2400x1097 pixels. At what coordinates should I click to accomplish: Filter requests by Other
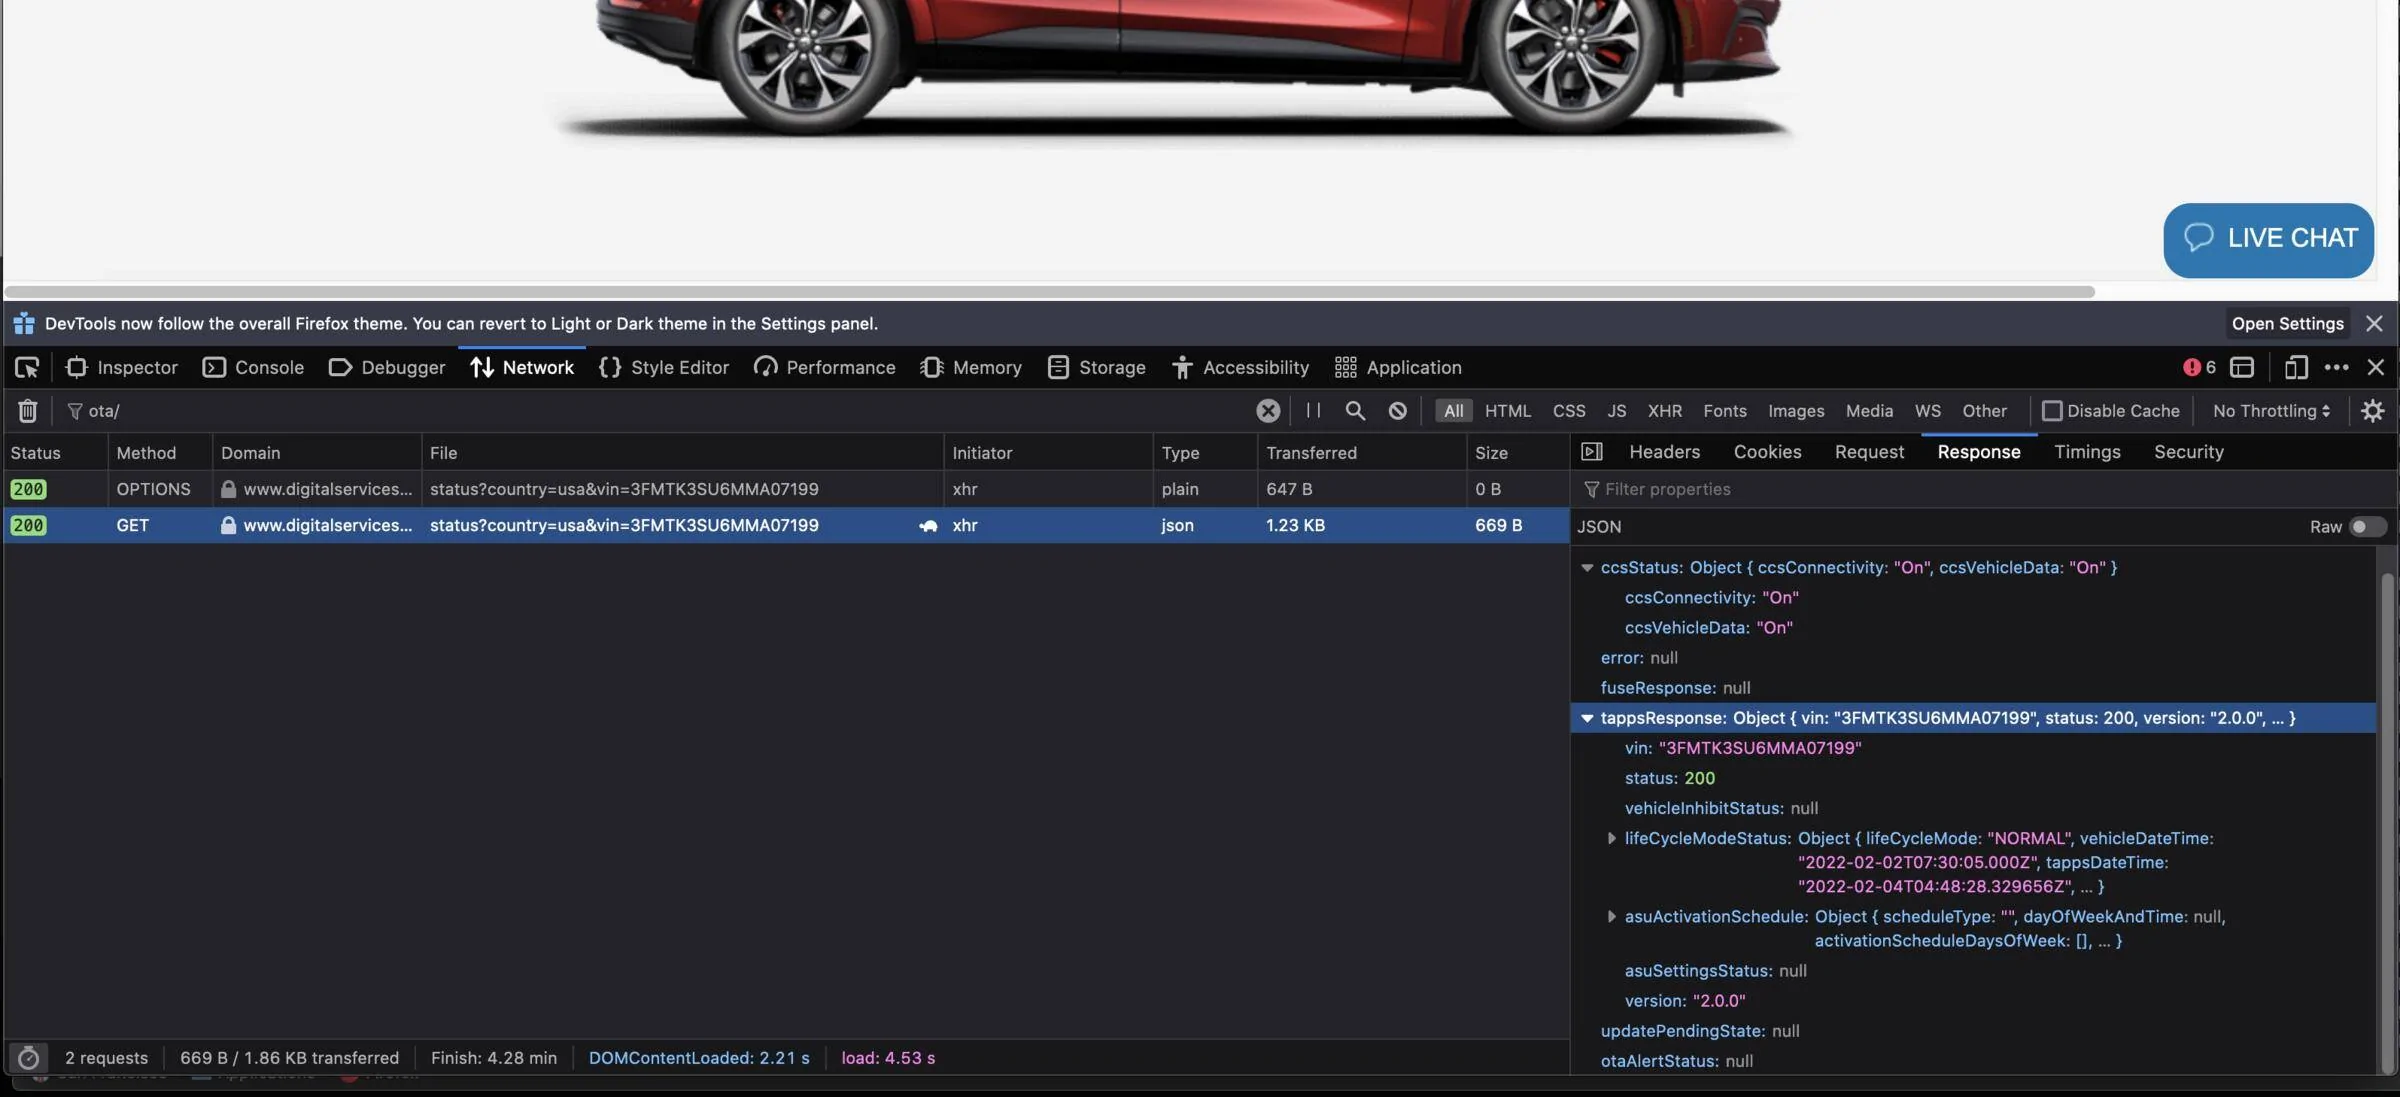1984,411
